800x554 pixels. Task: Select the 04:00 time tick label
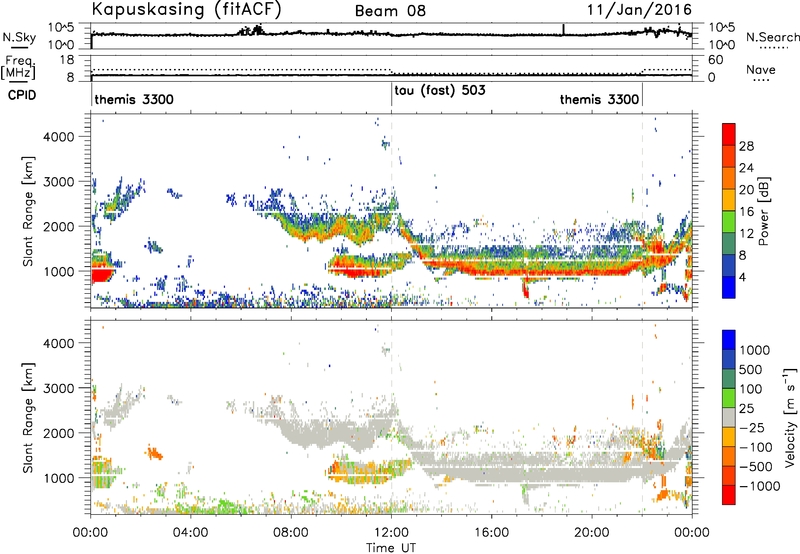(190, 533)
